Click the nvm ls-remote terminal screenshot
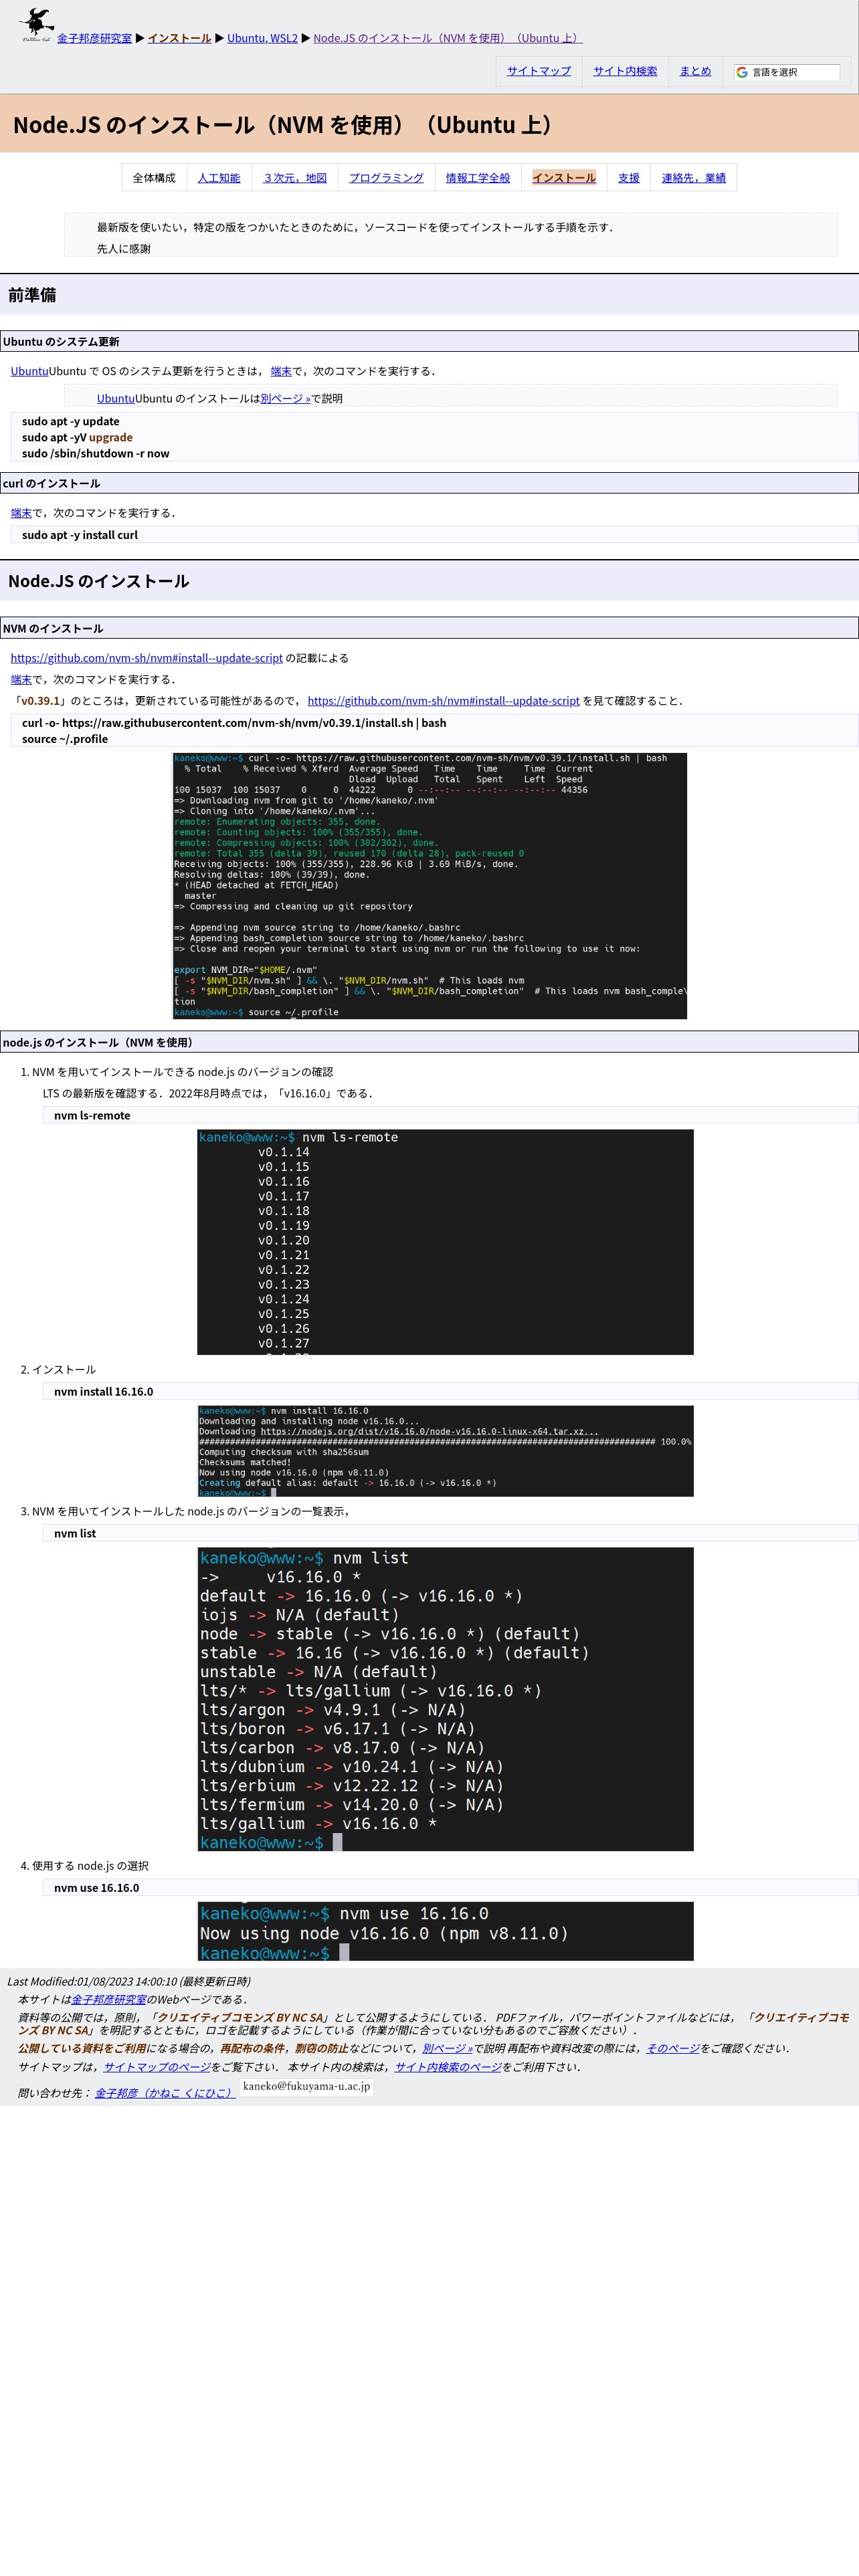 [x=445, y=1242]
